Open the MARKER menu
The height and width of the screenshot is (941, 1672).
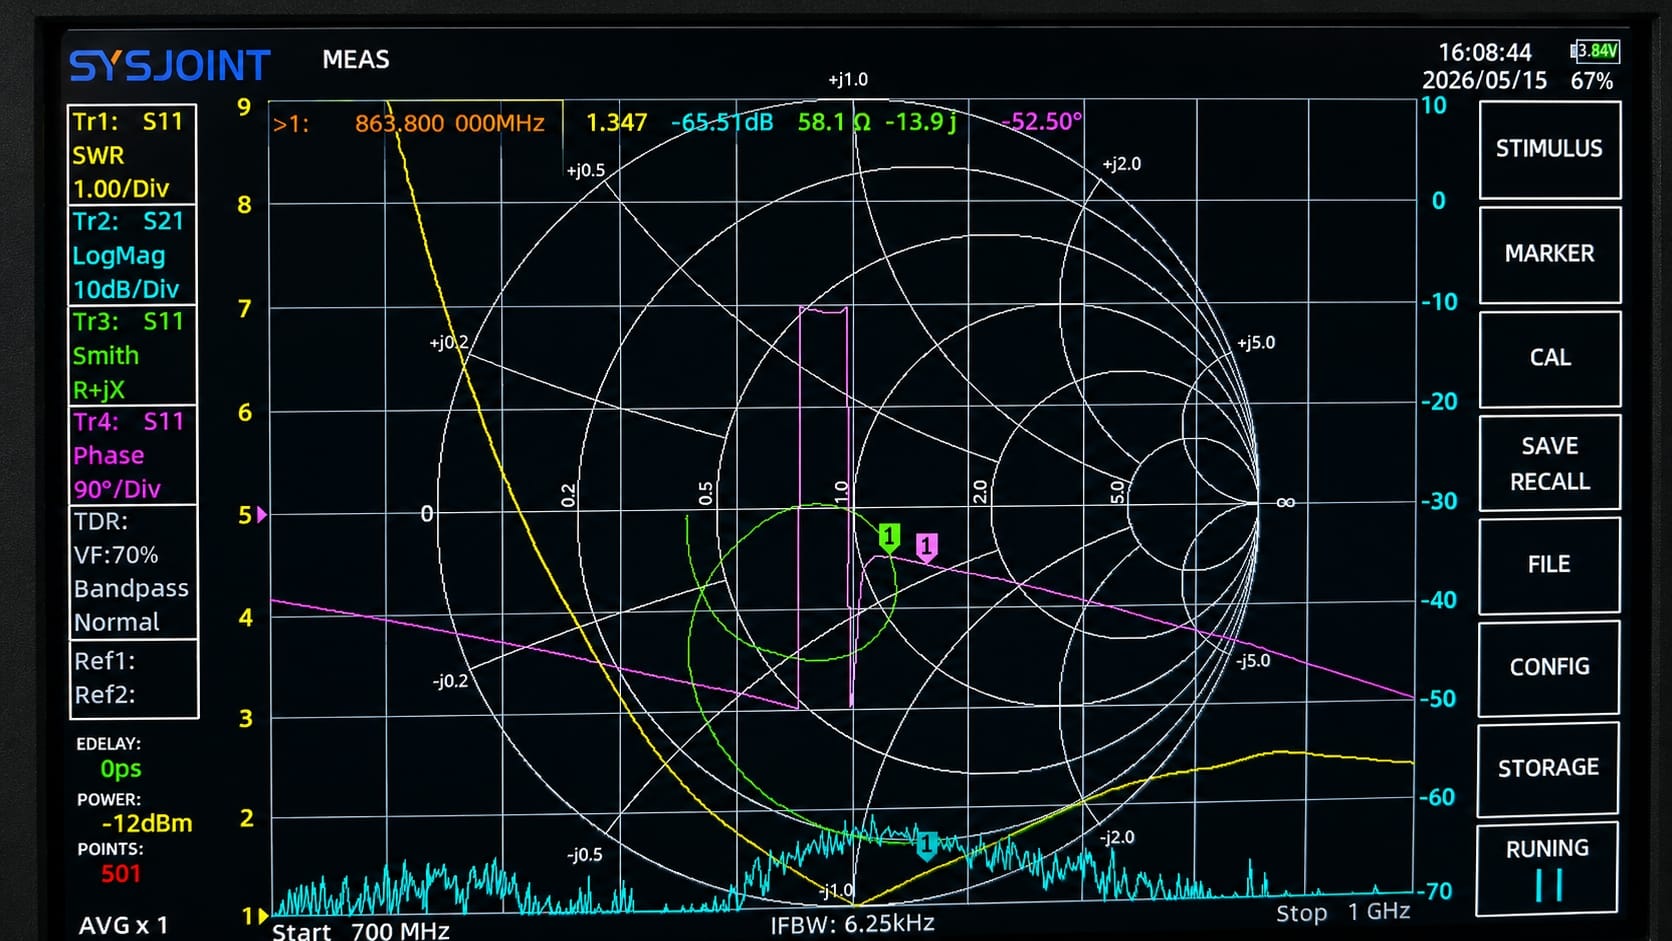(x=1549, y=254)
